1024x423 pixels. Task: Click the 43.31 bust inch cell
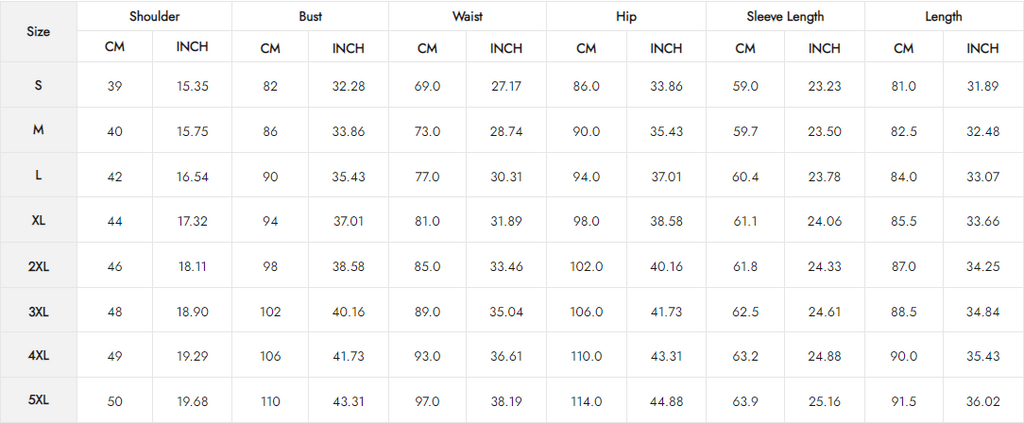tap(348, 401)
